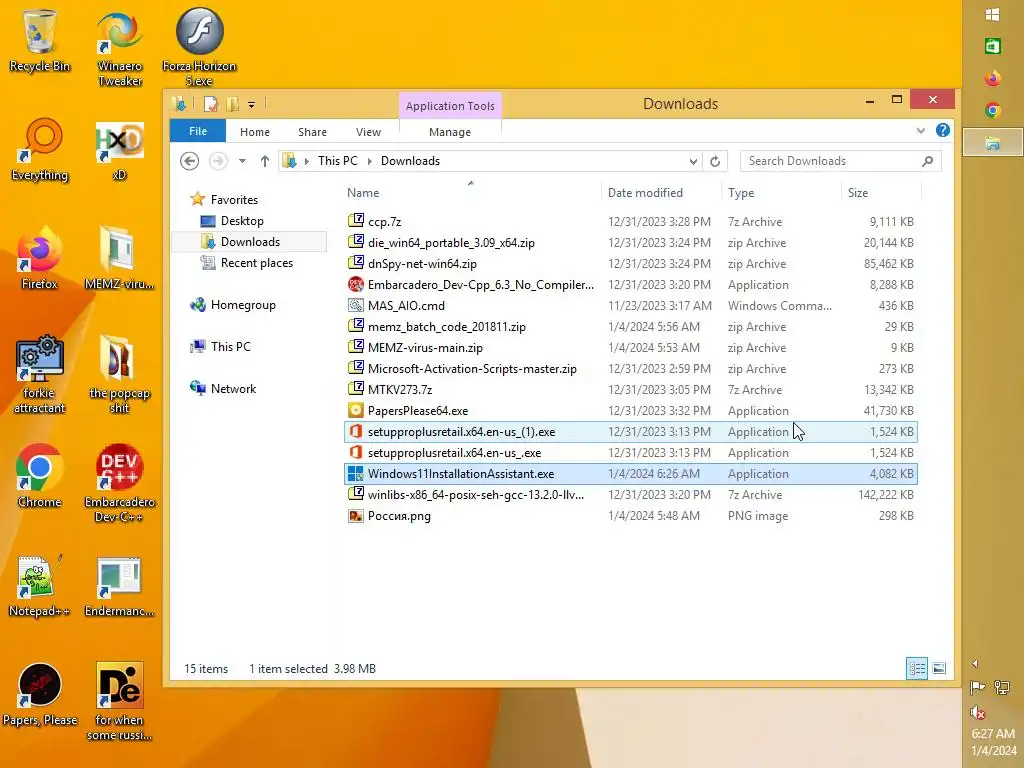Image resolution: width=1024 pixels, height=768 pixels.
Task: Select Desktop under Favorites
Action: tap(242, 221)
